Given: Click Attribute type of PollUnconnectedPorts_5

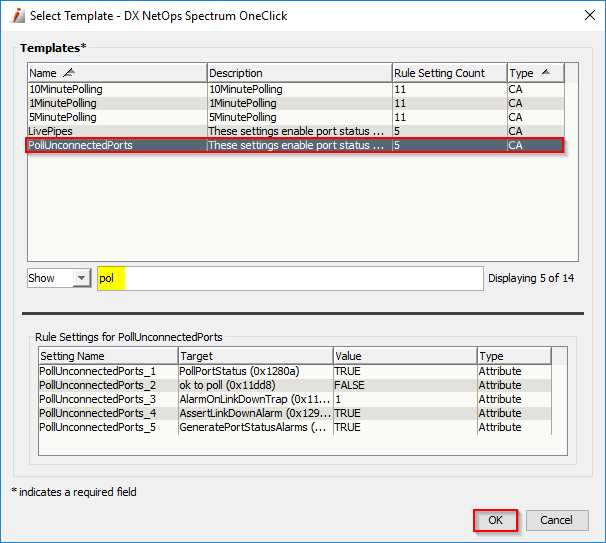Looking at the screenshot, I should tap(514, 427).
